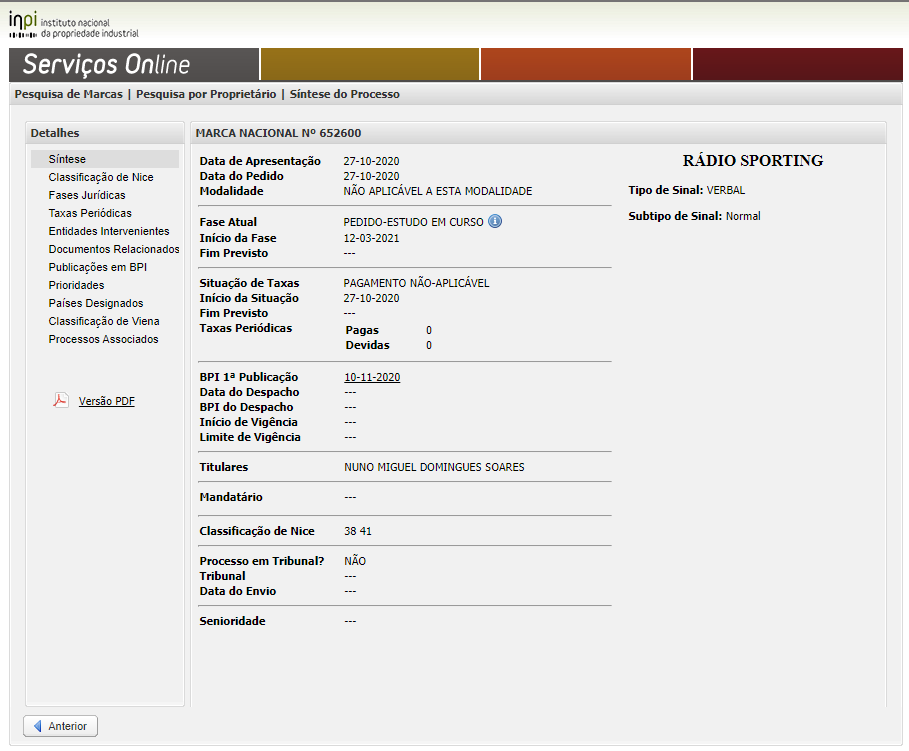Viewport: 909px width, 751px height.
Task: Click the Processo em Tribunal NÃO value
Action: tap(355, 561)
